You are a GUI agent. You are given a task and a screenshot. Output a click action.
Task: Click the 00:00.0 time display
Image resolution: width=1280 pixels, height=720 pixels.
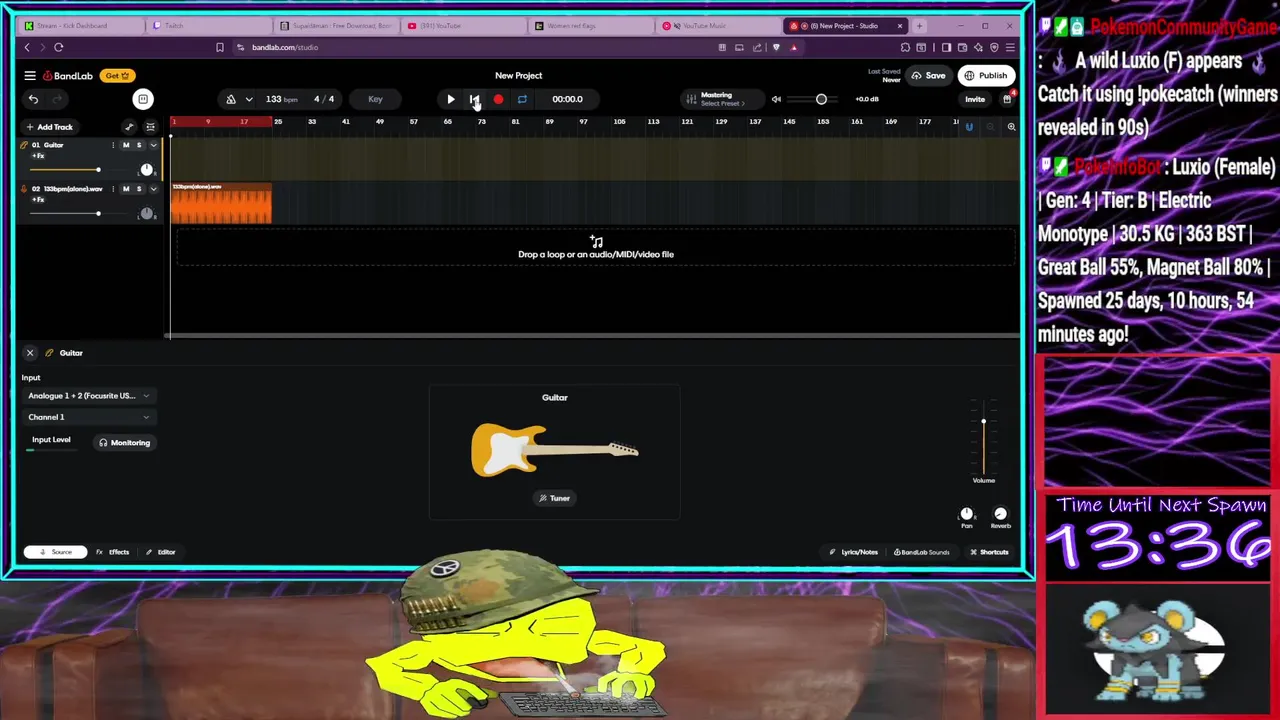point(567,99)
